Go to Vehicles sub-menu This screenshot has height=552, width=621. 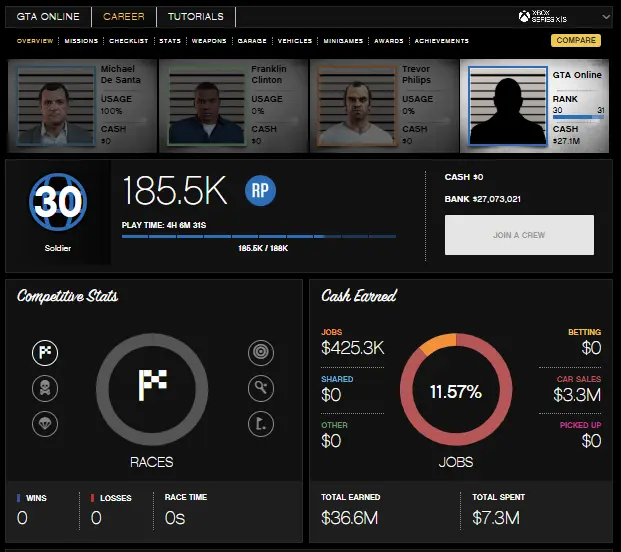pyautogui.click(x=295, y=41)
